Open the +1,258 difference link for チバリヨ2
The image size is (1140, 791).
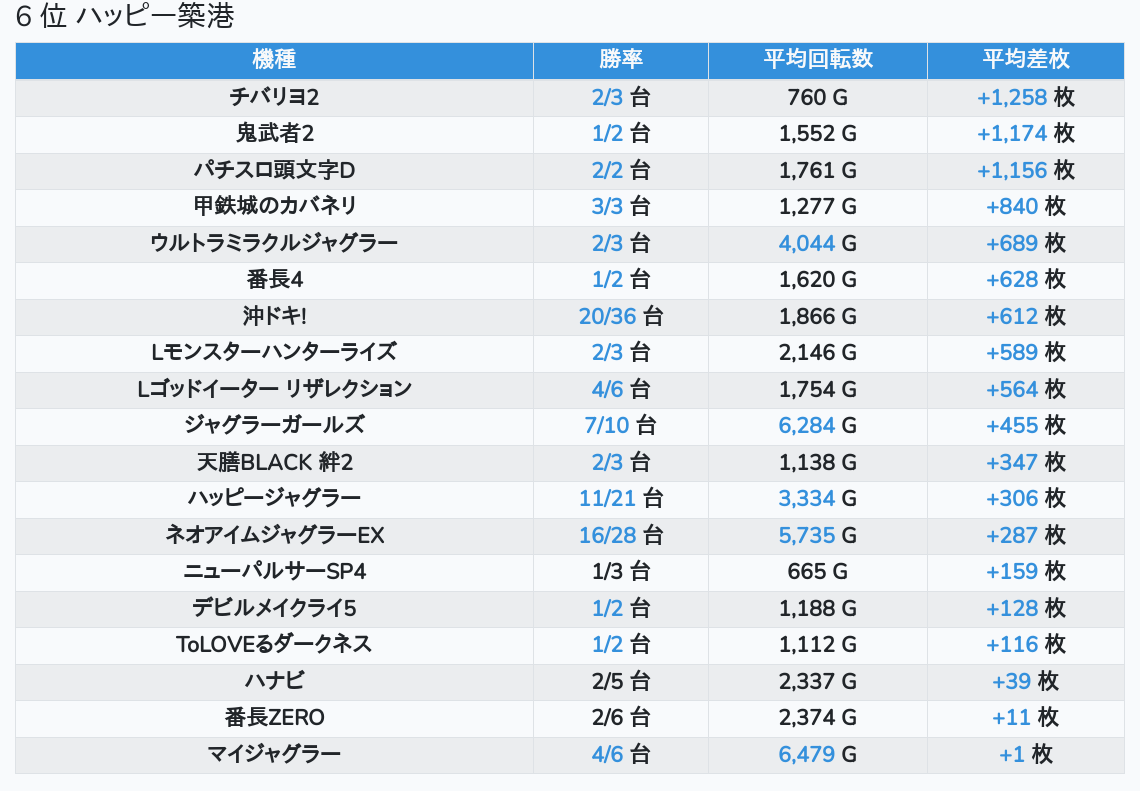click(1012, 98)
